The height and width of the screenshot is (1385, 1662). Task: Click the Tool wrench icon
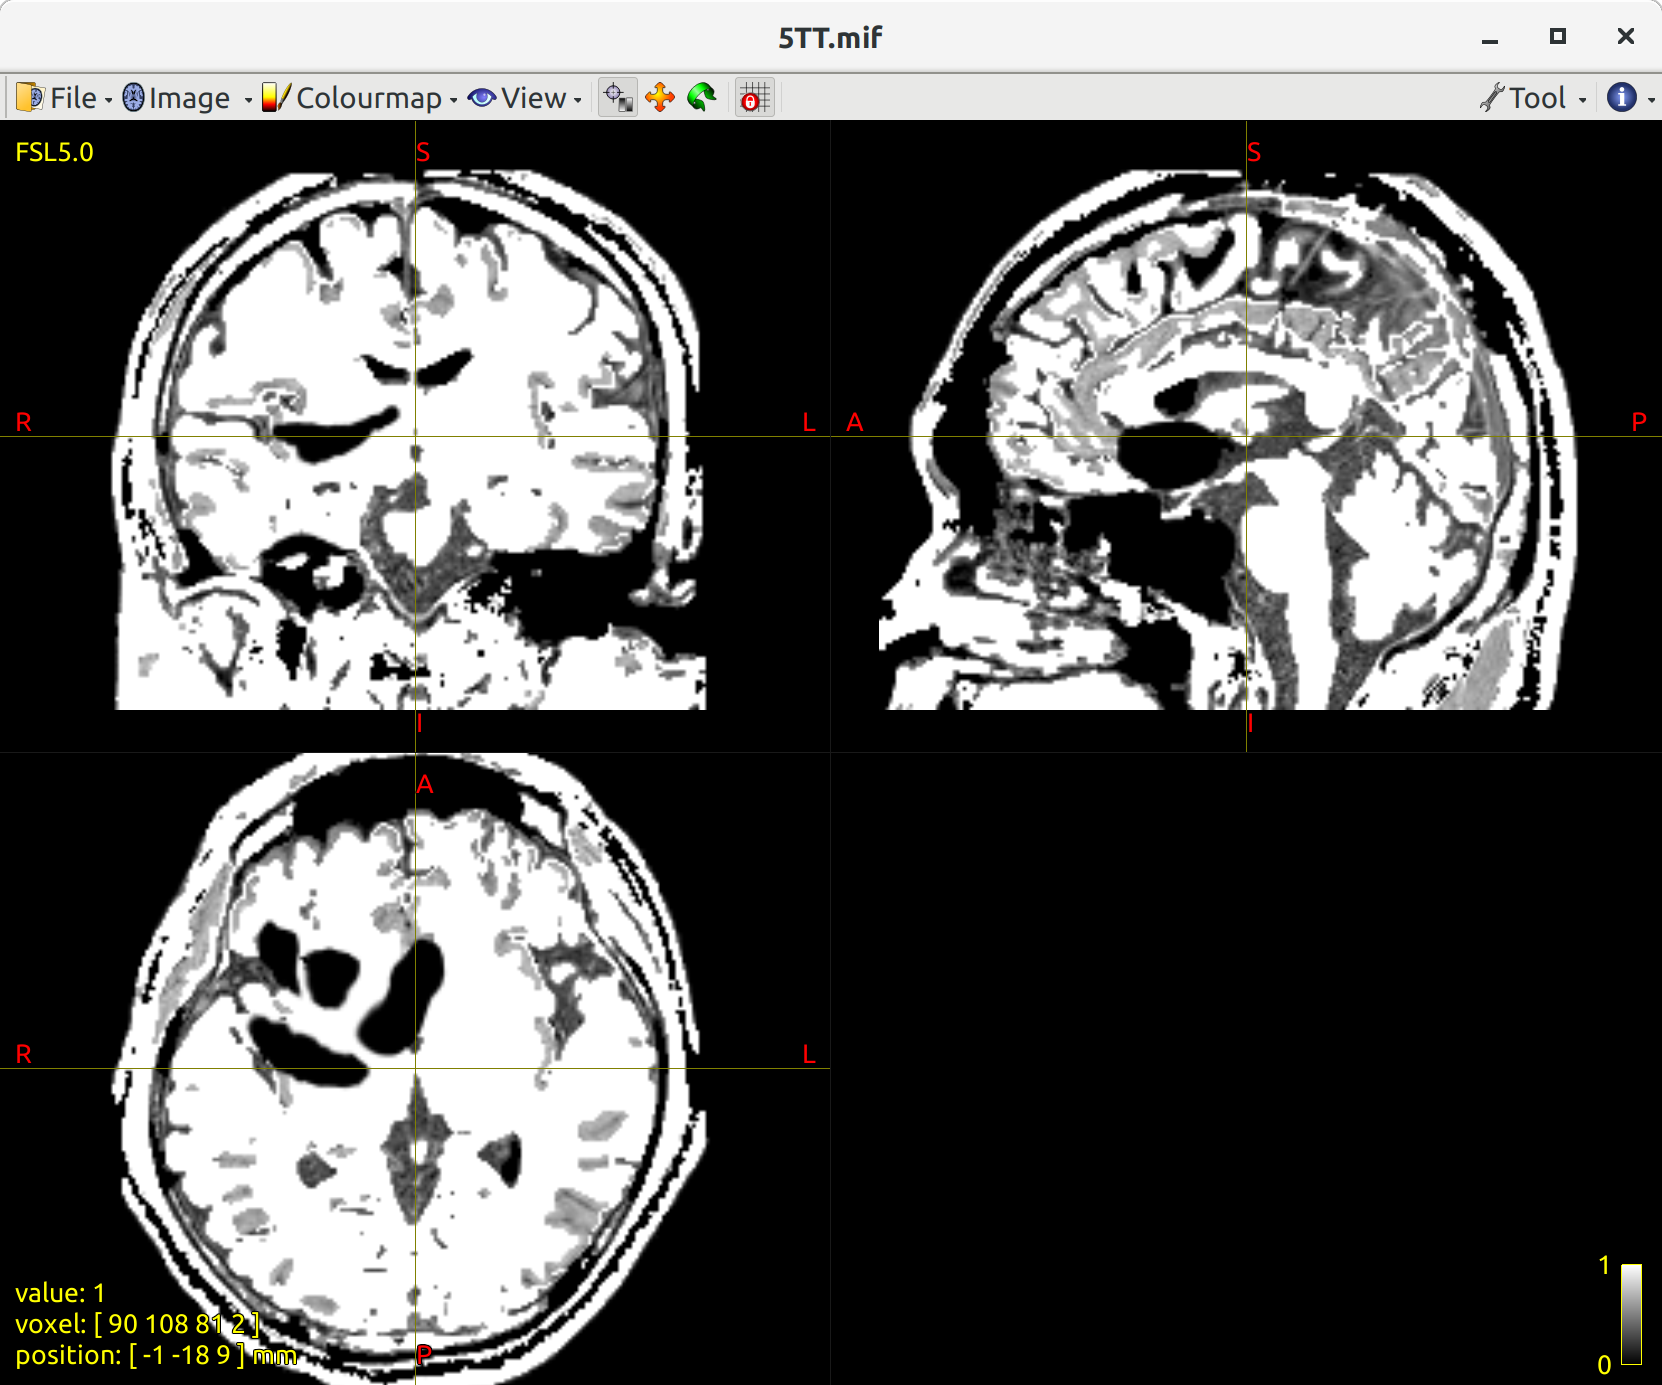(1492, 97)
